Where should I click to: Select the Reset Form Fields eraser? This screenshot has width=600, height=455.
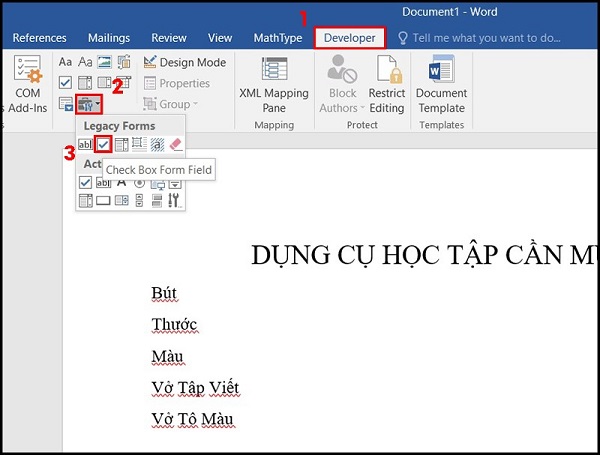pos(176,144)
